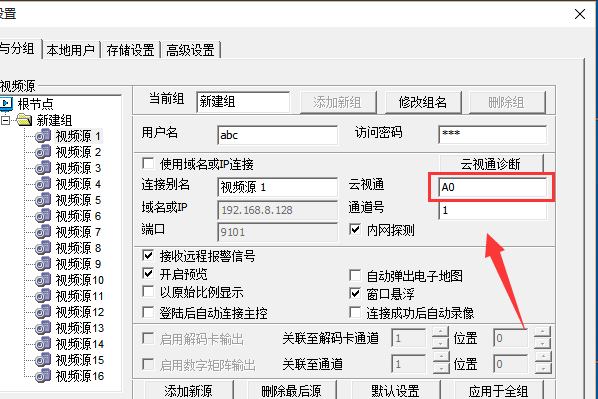Click camera icon of 视频源11
The height and width of the screenshot is (399, 598).
(43, 296)
